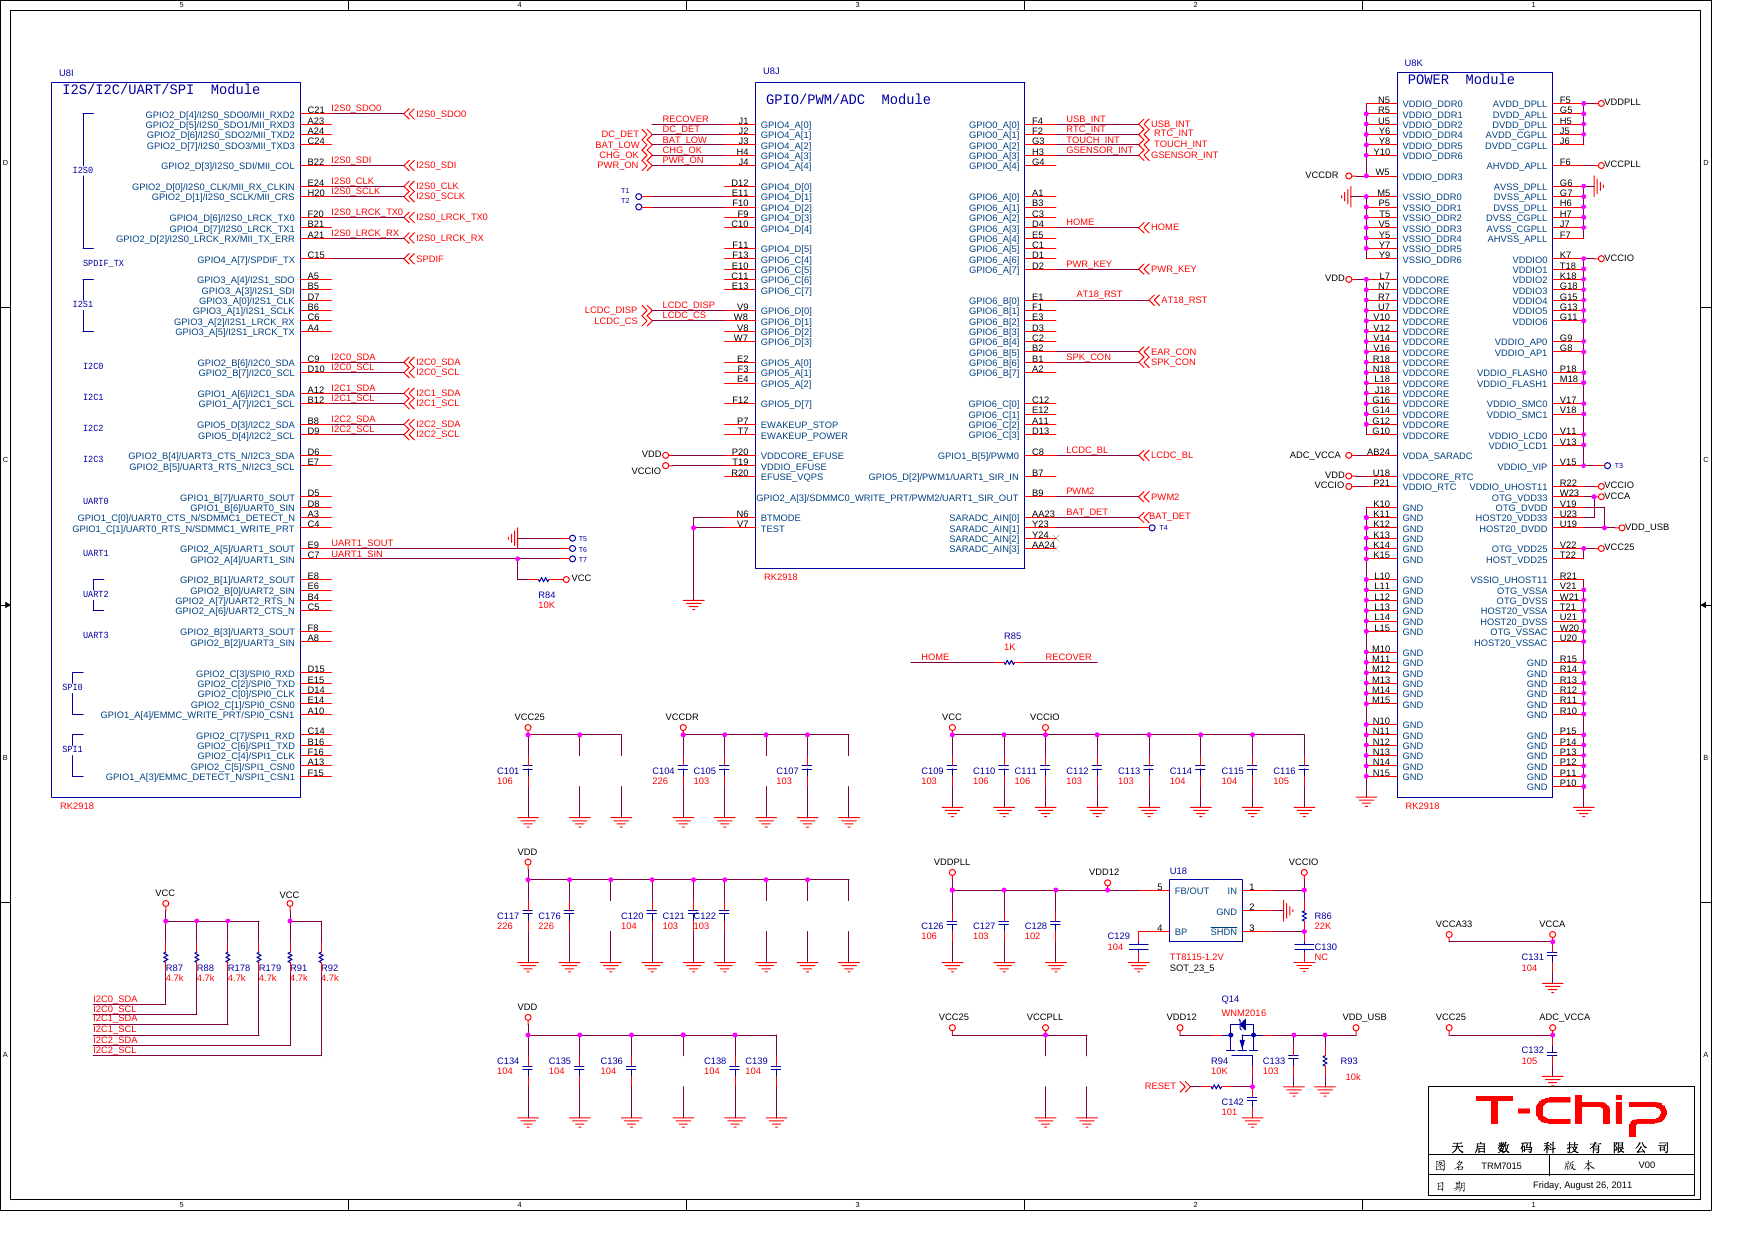The width and height of the screenshot is (1755, 1241).
Task: Select the 'I2S0' group label
Action: pos(82,170)
